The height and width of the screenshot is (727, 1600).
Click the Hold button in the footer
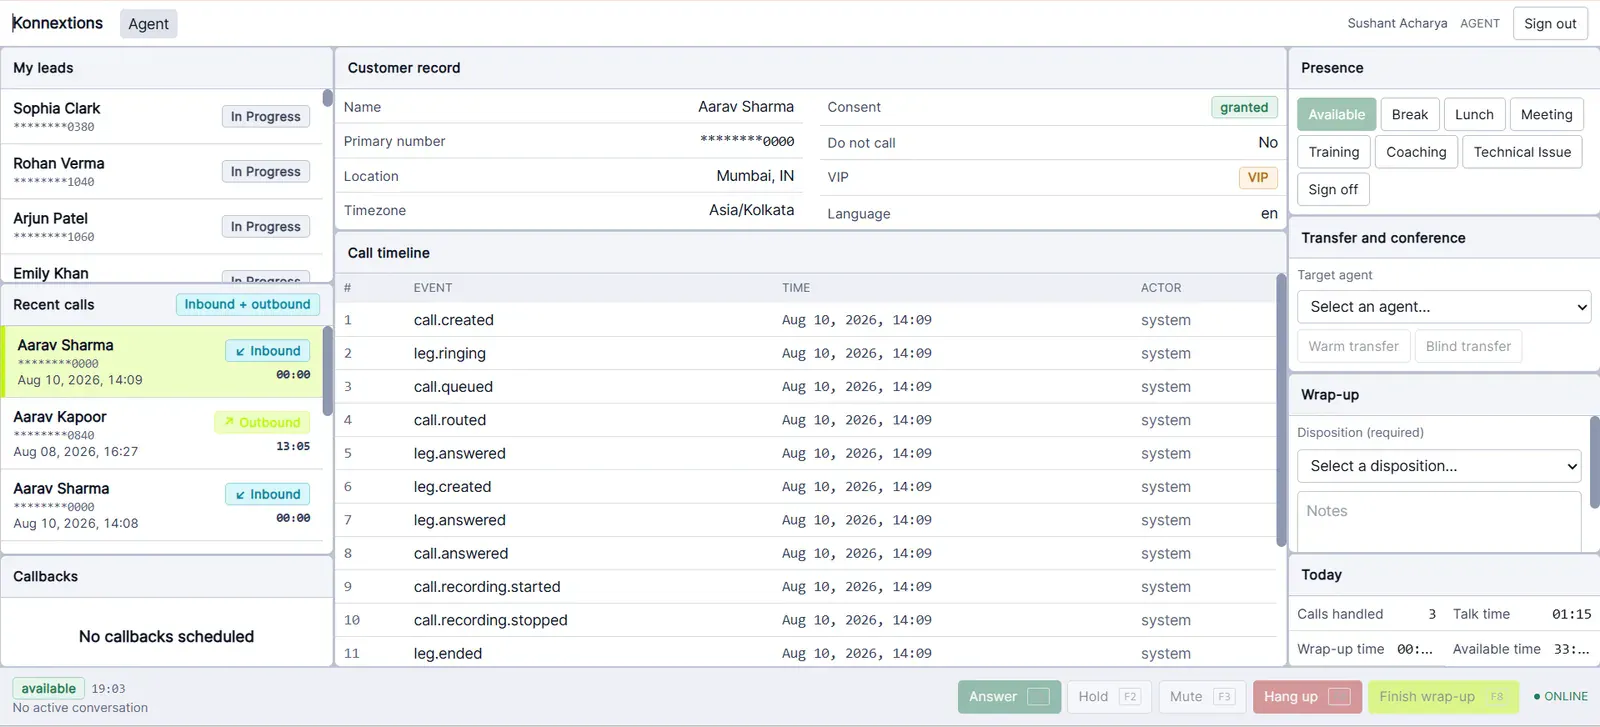coord(1109,697)
